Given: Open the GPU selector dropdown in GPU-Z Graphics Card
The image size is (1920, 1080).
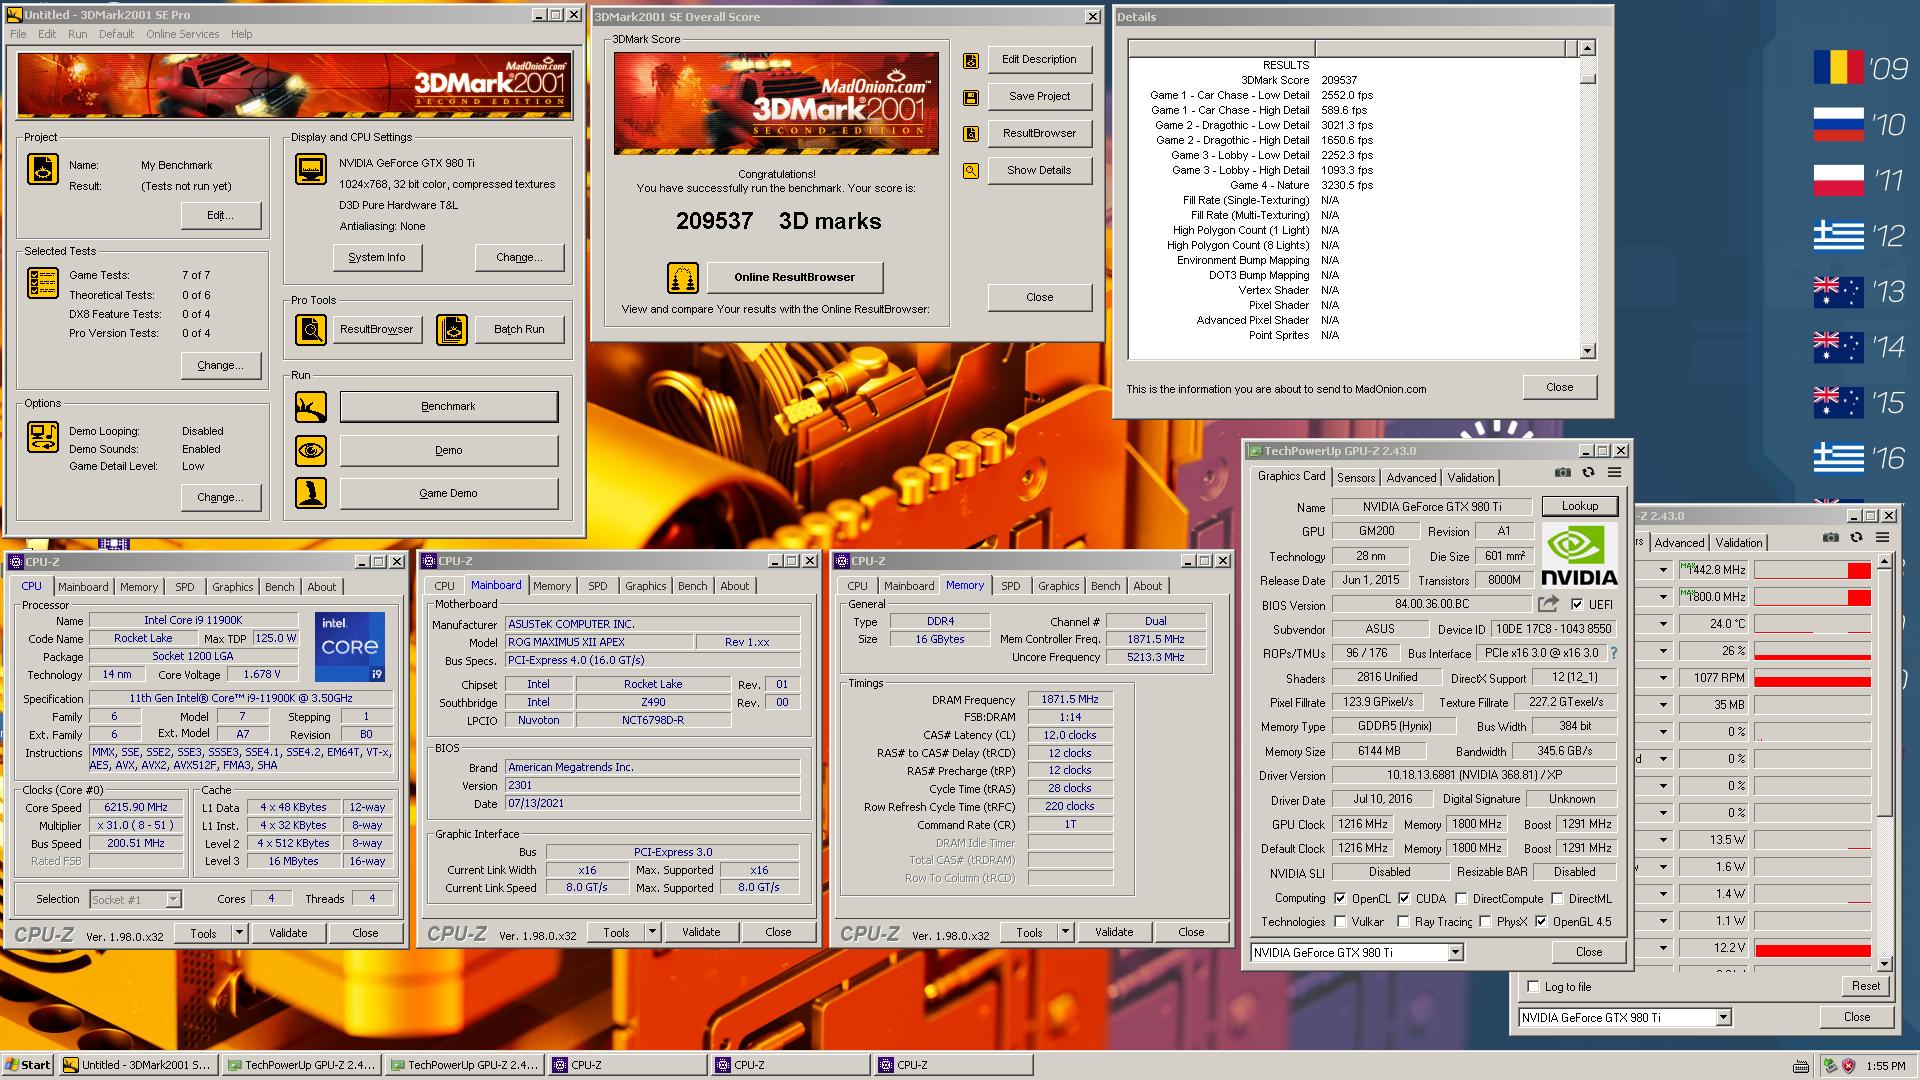Looking at the screenshot, I should pos(1456,953).
